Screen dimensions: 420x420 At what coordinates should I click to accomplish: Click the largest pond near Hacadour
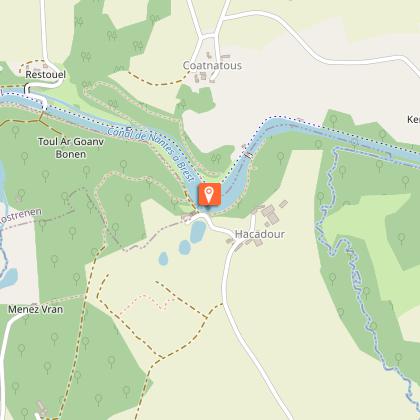click(198, 231)
